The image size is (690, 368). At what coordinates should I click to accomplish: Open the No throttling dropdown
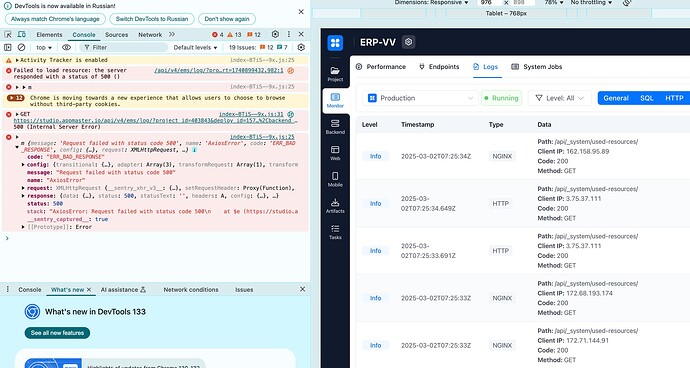click(x=591, y=3)
